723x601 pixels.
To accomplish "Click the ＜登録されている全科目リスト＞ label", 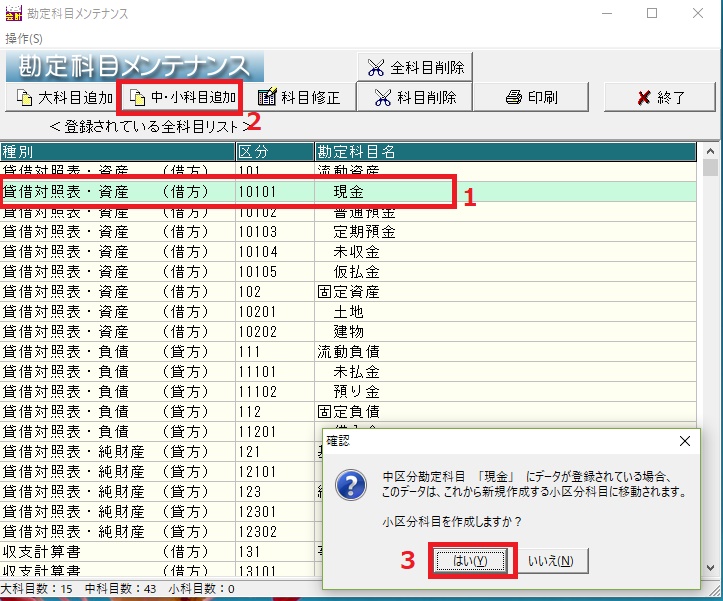I will click(151, 126).
